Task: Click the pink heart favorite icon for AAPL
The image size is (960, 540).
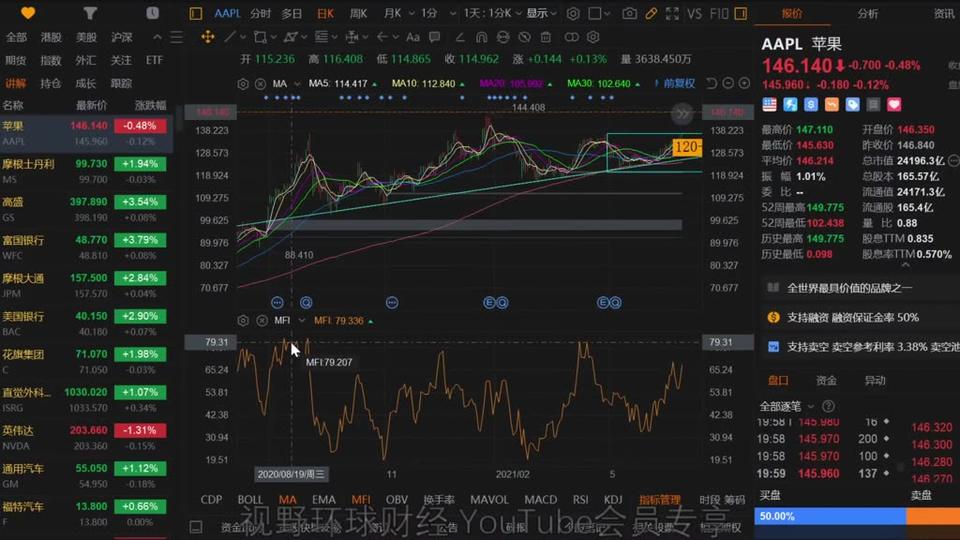Action: (894, 105)
